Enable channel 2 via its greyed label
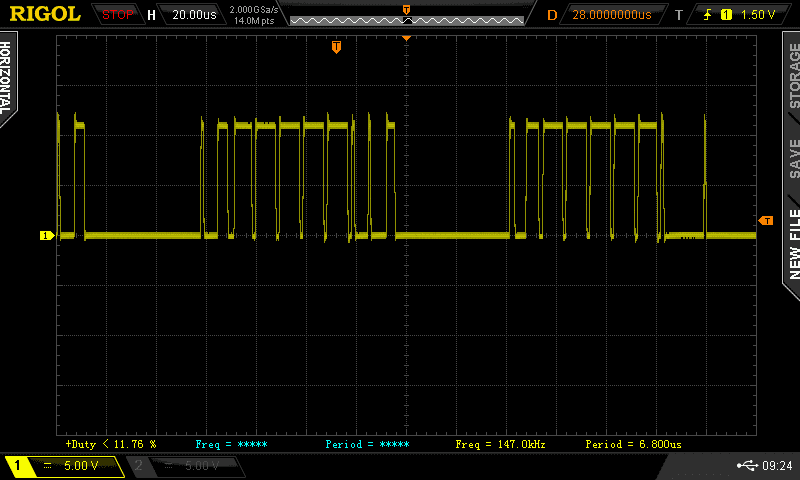This screenshot has height=480, width=800. (x=186, y=466)
